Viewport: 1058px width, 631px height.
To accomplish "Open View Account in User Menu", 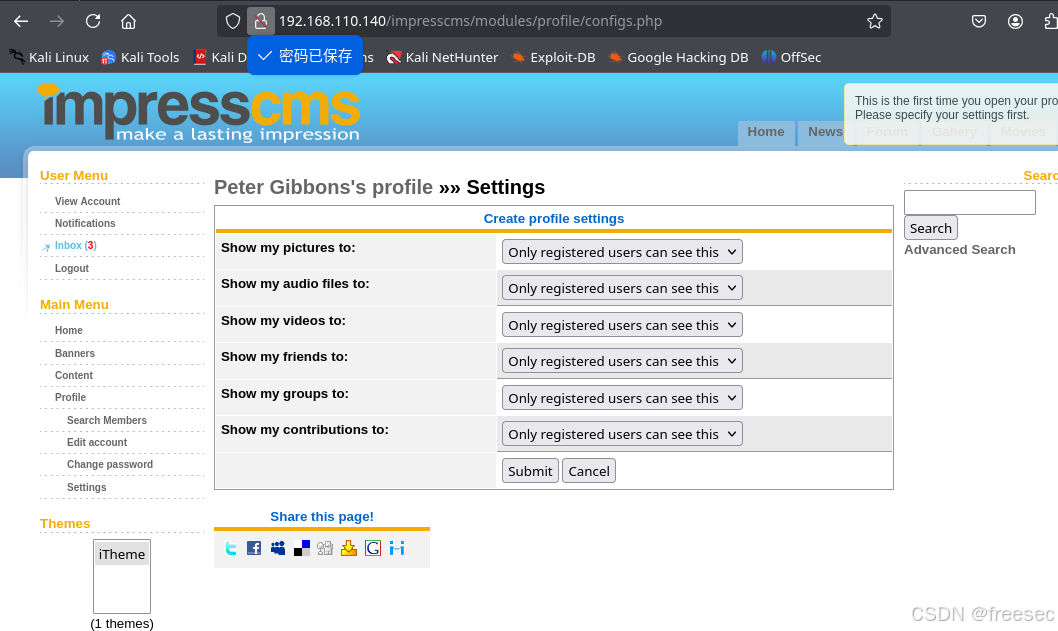I will (88, 201).
